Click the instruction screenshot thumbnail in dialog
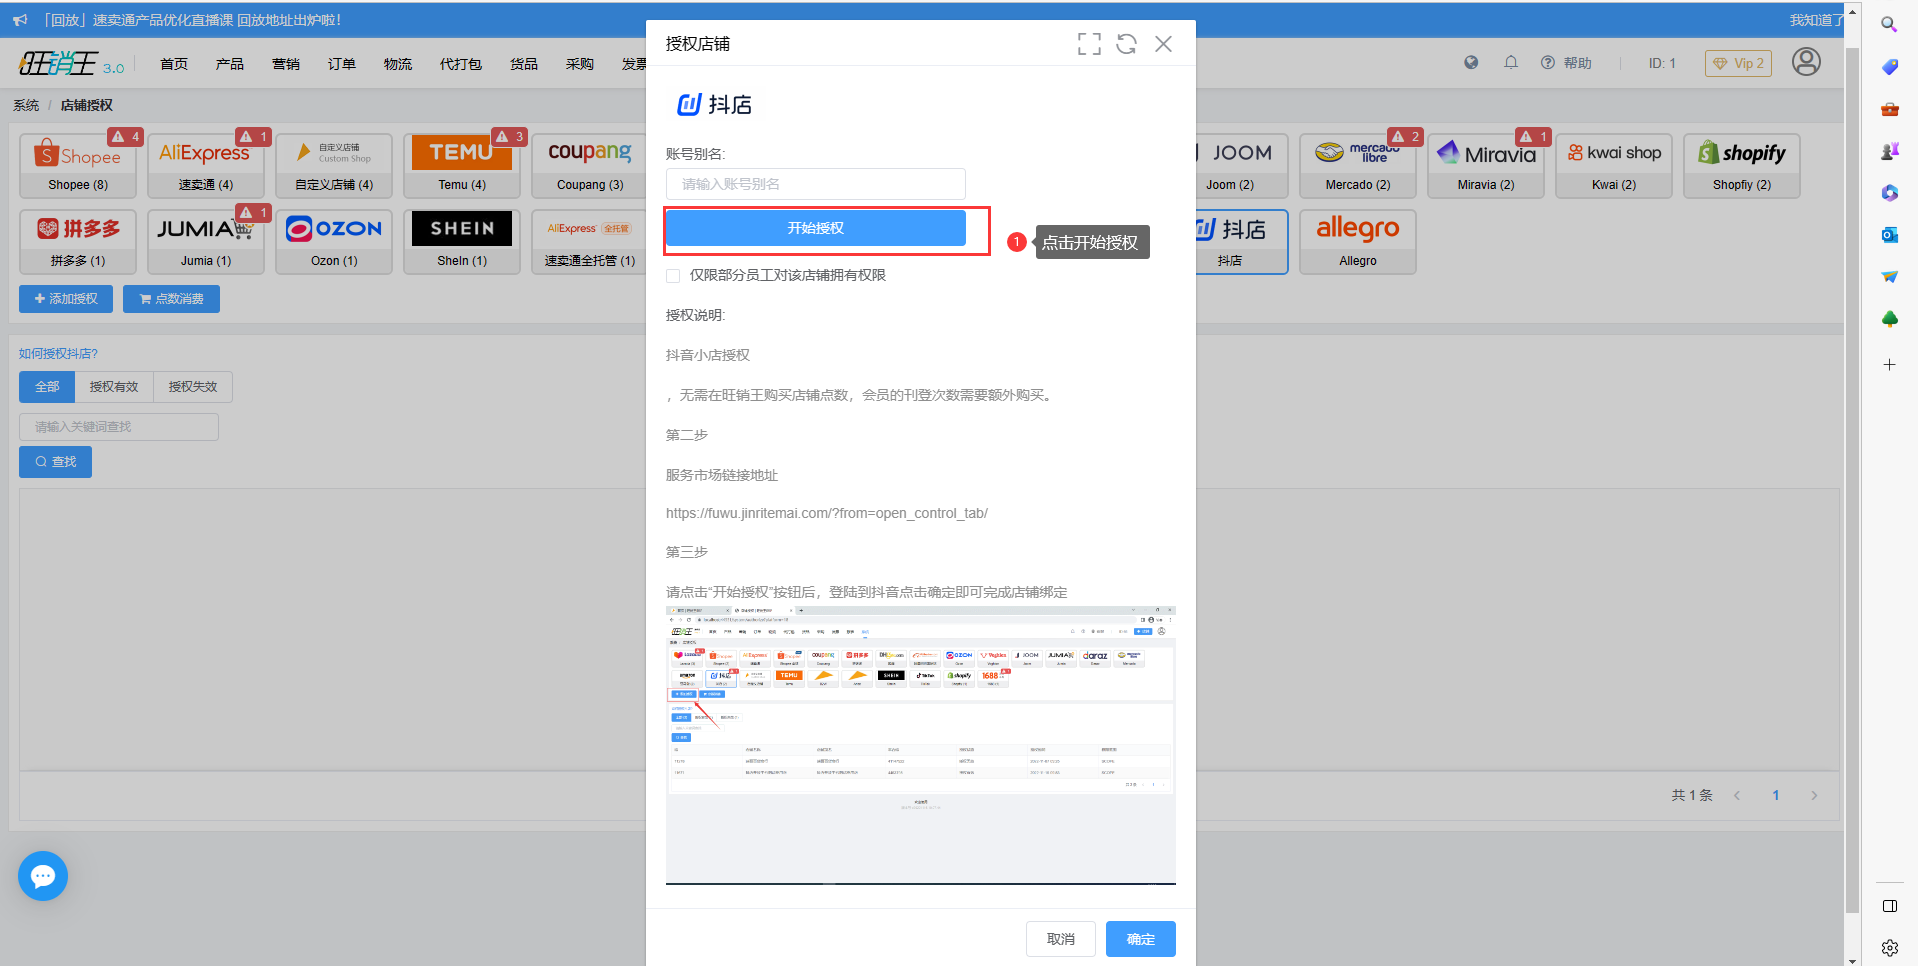The width and height of the screenshot is (1918, 966). pyautogui.click(x=921, y=745)
